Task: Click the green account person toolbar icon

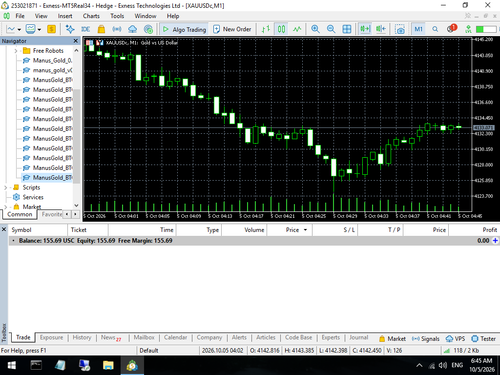Action: tap(468, 29)
